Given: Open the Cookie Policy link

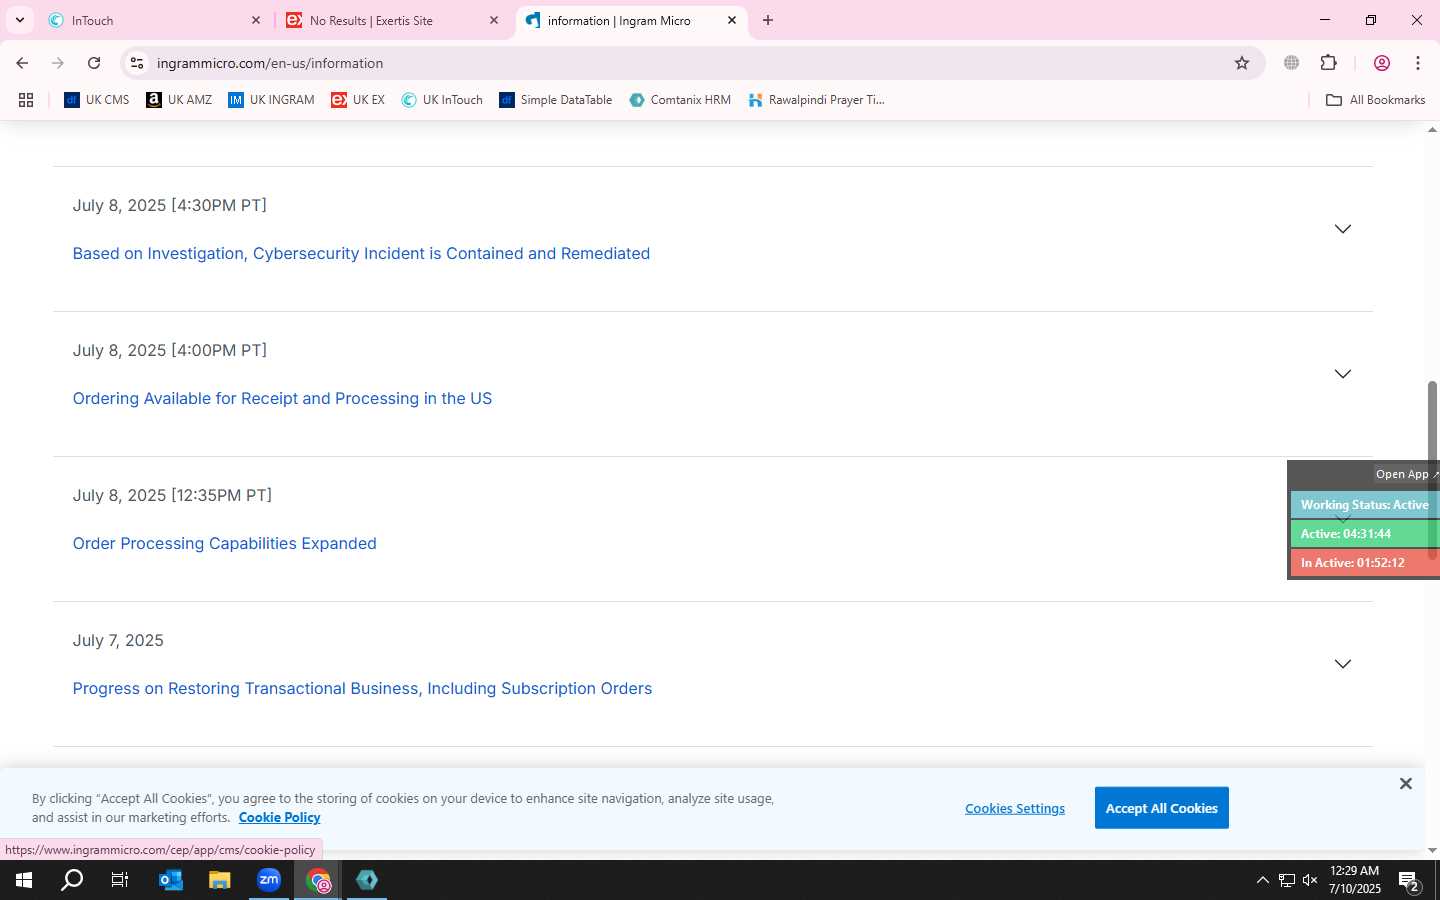Looking at the screenshot, I should coord(279,817).
